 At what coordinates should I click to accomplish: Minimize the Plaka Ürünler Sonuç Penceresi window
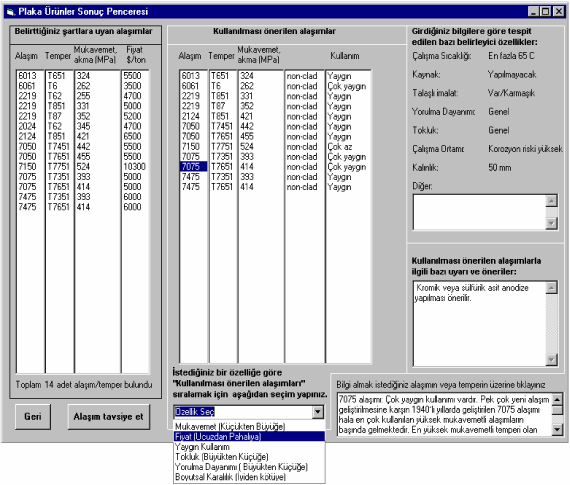click(x=533, y=12)
